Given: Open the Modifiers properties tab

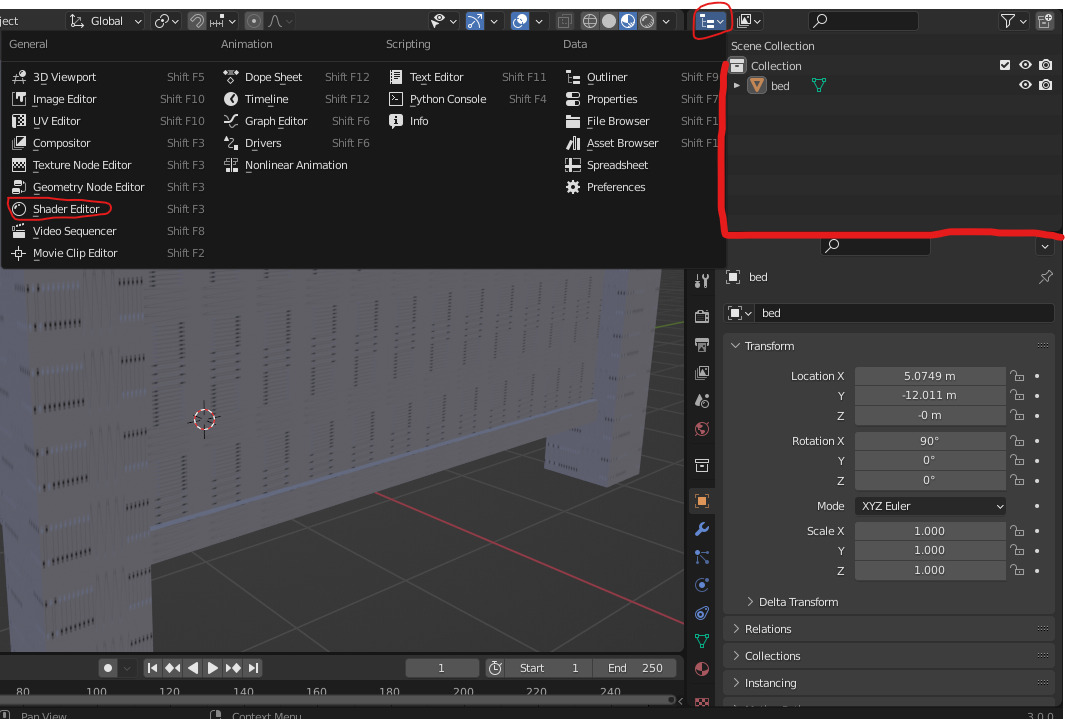Looking at the screenshot, I should click(x=702, y=529).
